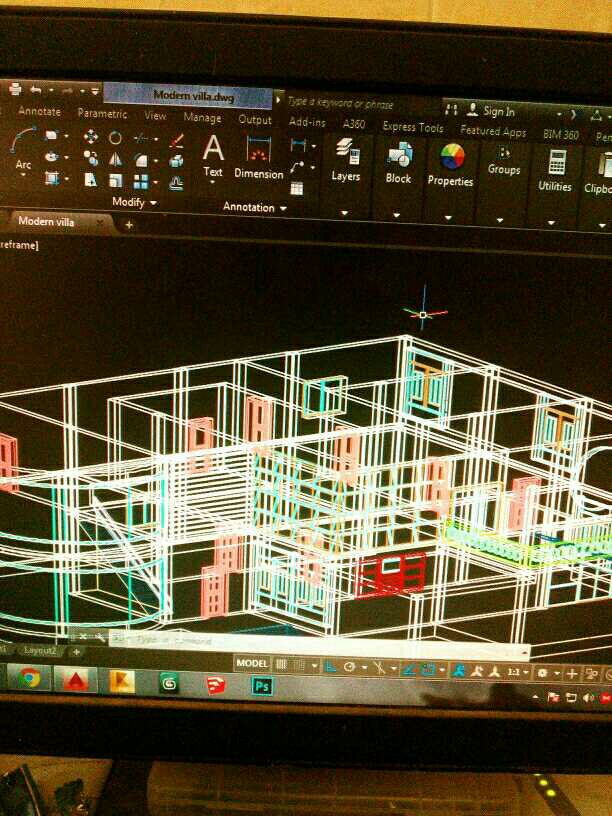Expand the Layers panel dropdown arrow
612x816 pixels.
pyautogui.click(x=344, y=213)
